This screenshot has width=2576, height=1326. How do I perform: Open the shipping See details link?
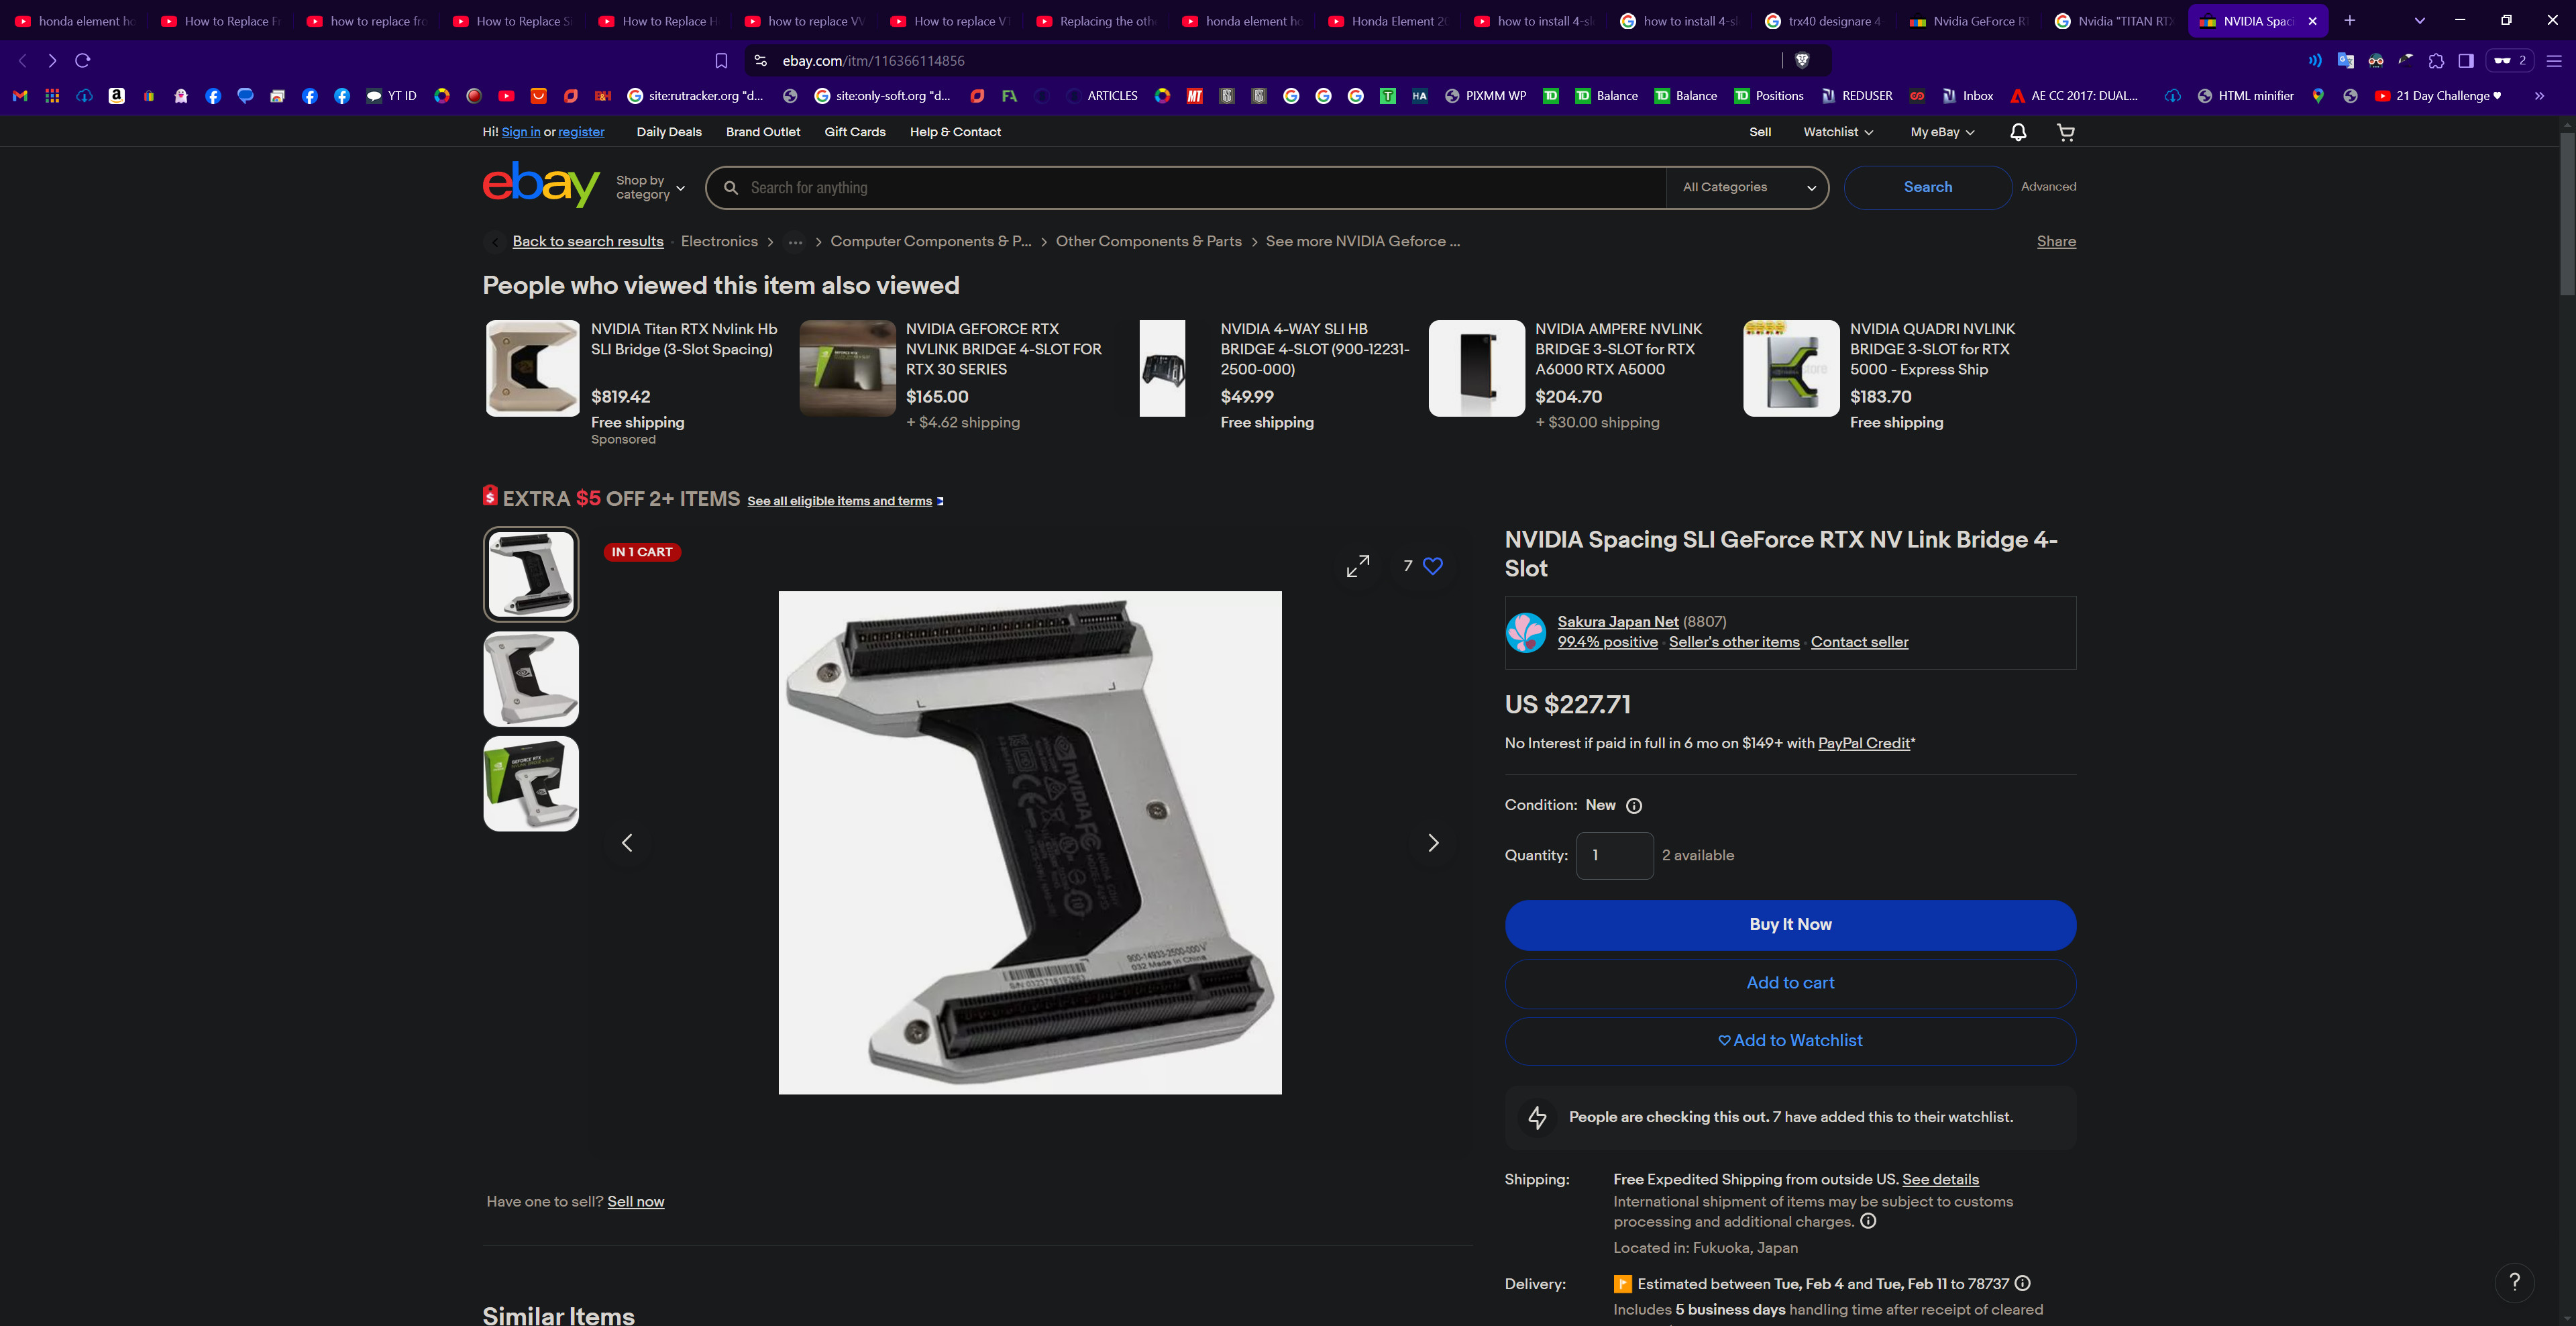(1940, 1180)
